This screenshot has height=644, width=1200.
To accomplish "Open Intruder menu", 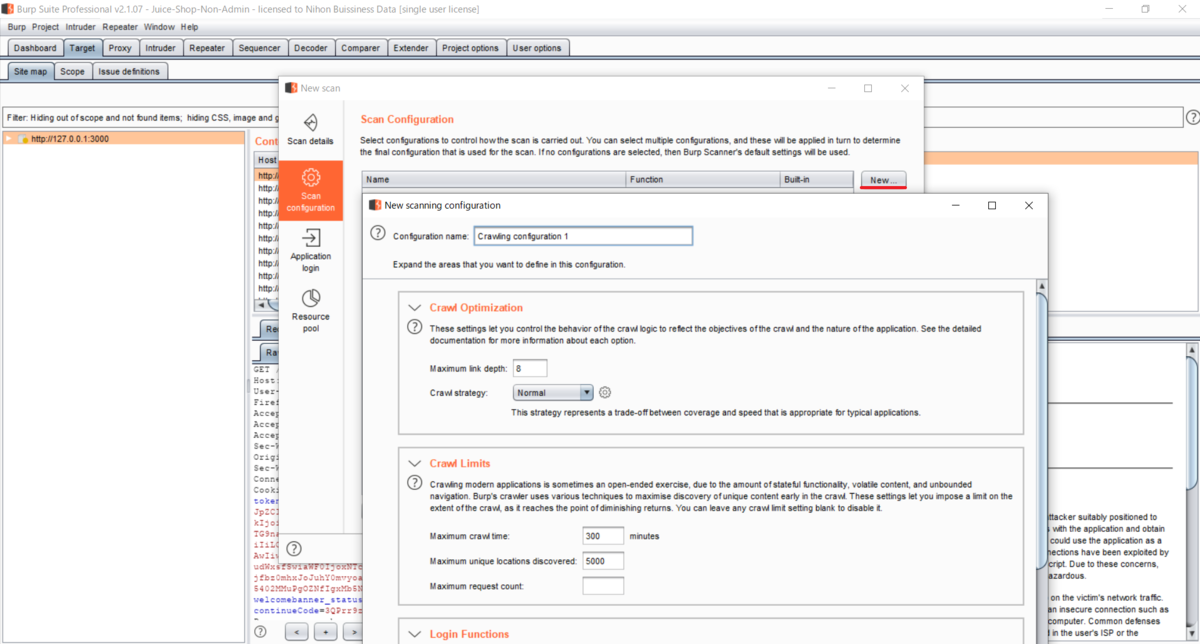I will click(81, 27).
